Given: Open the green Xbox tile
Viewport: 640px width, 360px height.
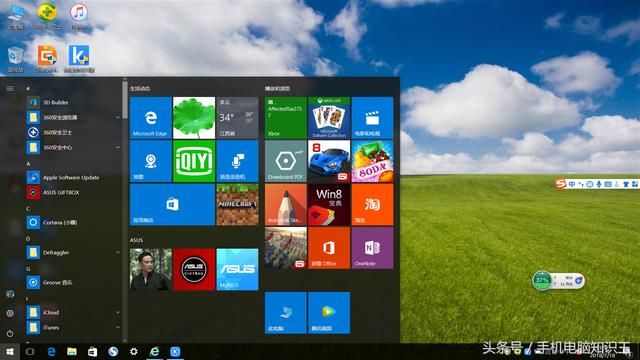Looking at the screenshot, I should (x=286, y=118).
